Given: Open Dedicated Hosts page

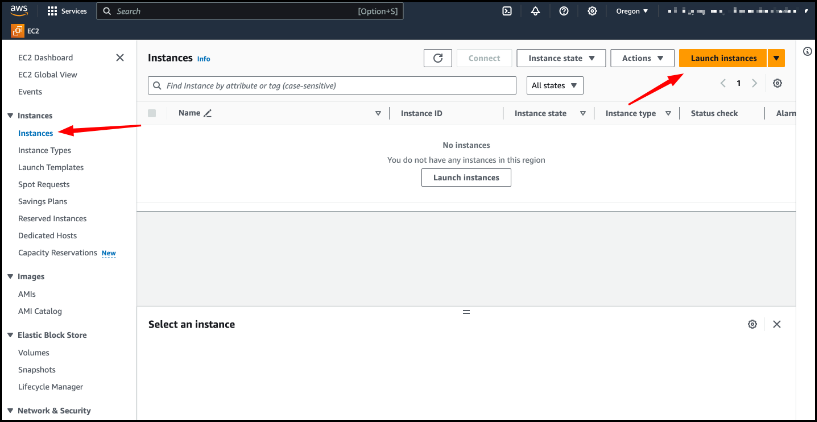Looking at the screenshot, I should (x=47, y=235).
